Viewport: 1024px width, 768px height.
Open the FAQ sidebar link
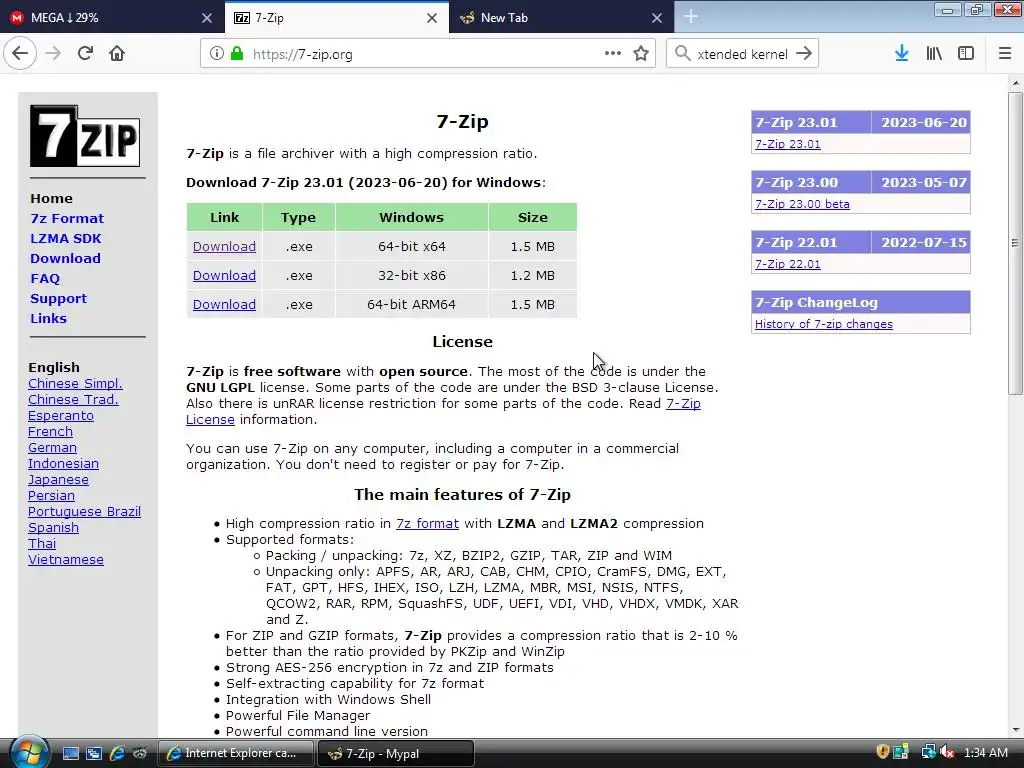point(45,278)
